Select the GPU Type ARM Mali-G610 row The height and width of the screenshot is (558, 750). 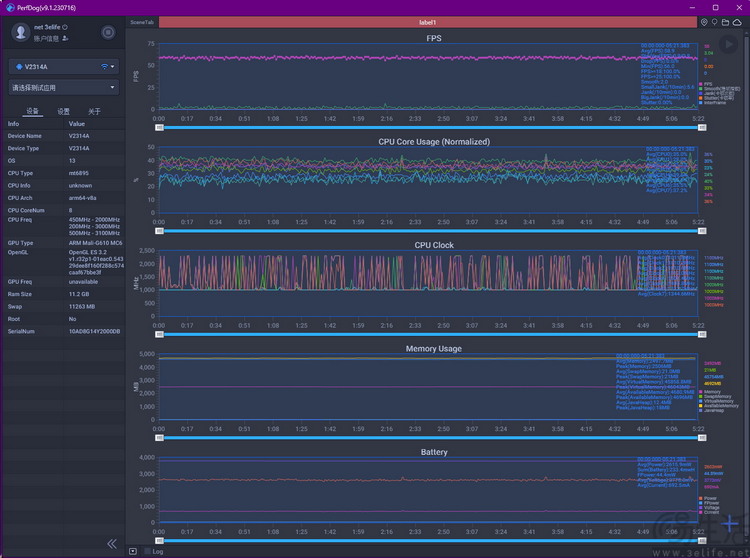64,243
